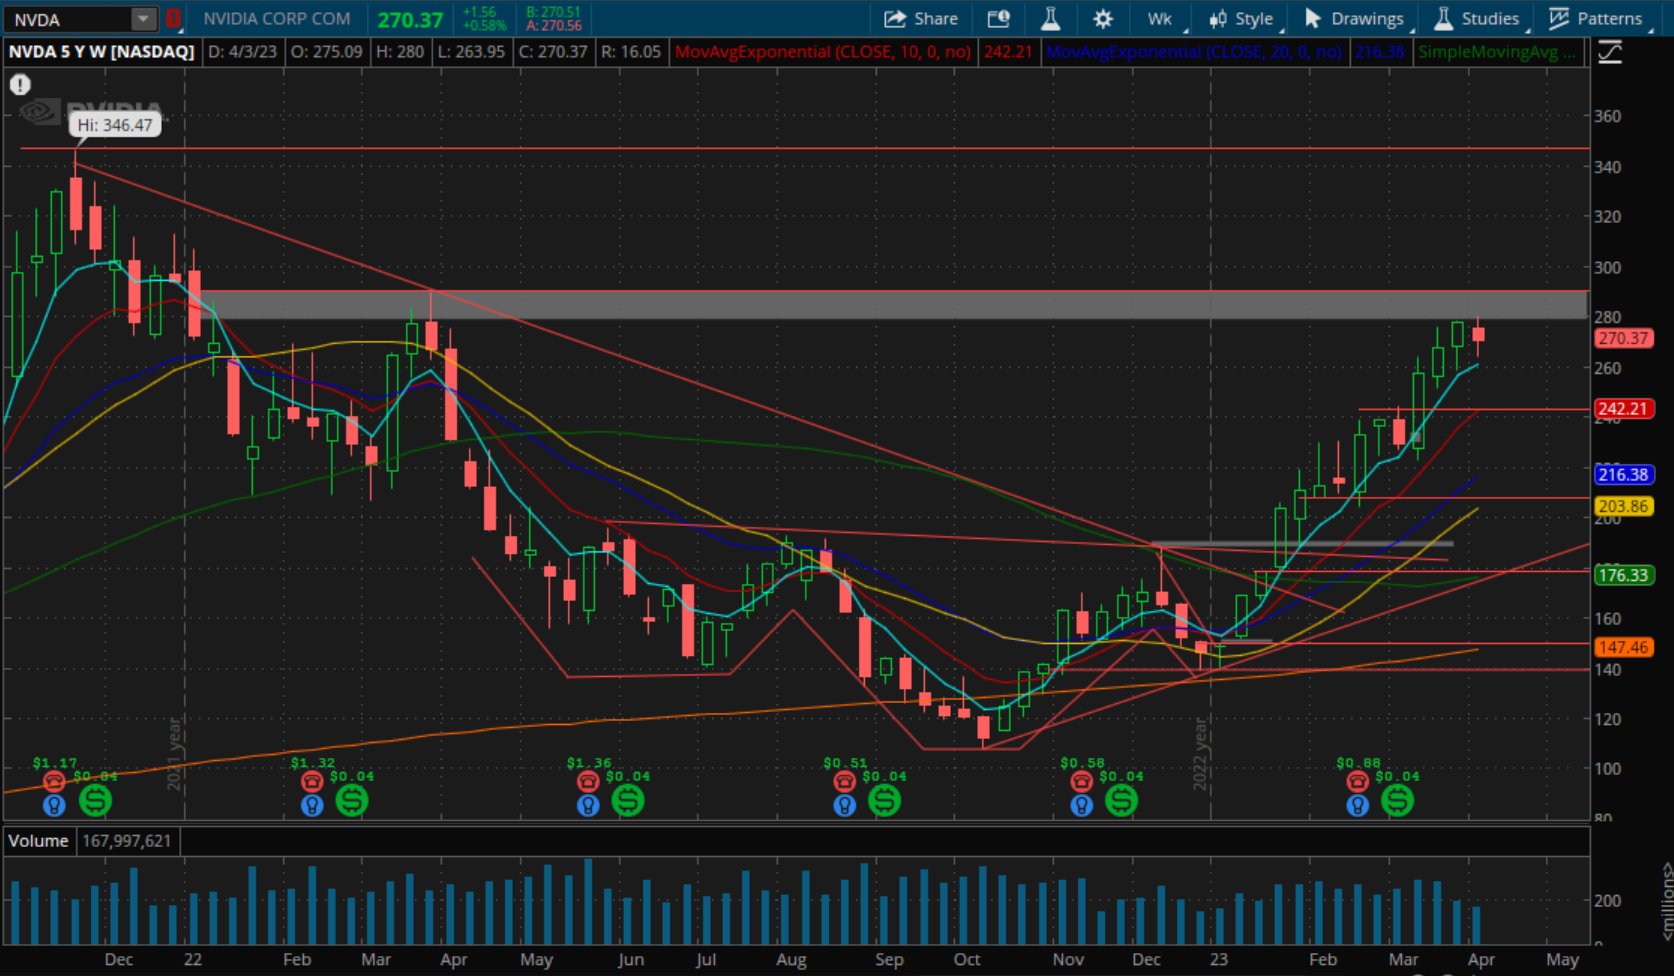Open the NVDA symbol selector dropdown arrow
This screenshot has height=976, width=1674.
tap(144, 19)
